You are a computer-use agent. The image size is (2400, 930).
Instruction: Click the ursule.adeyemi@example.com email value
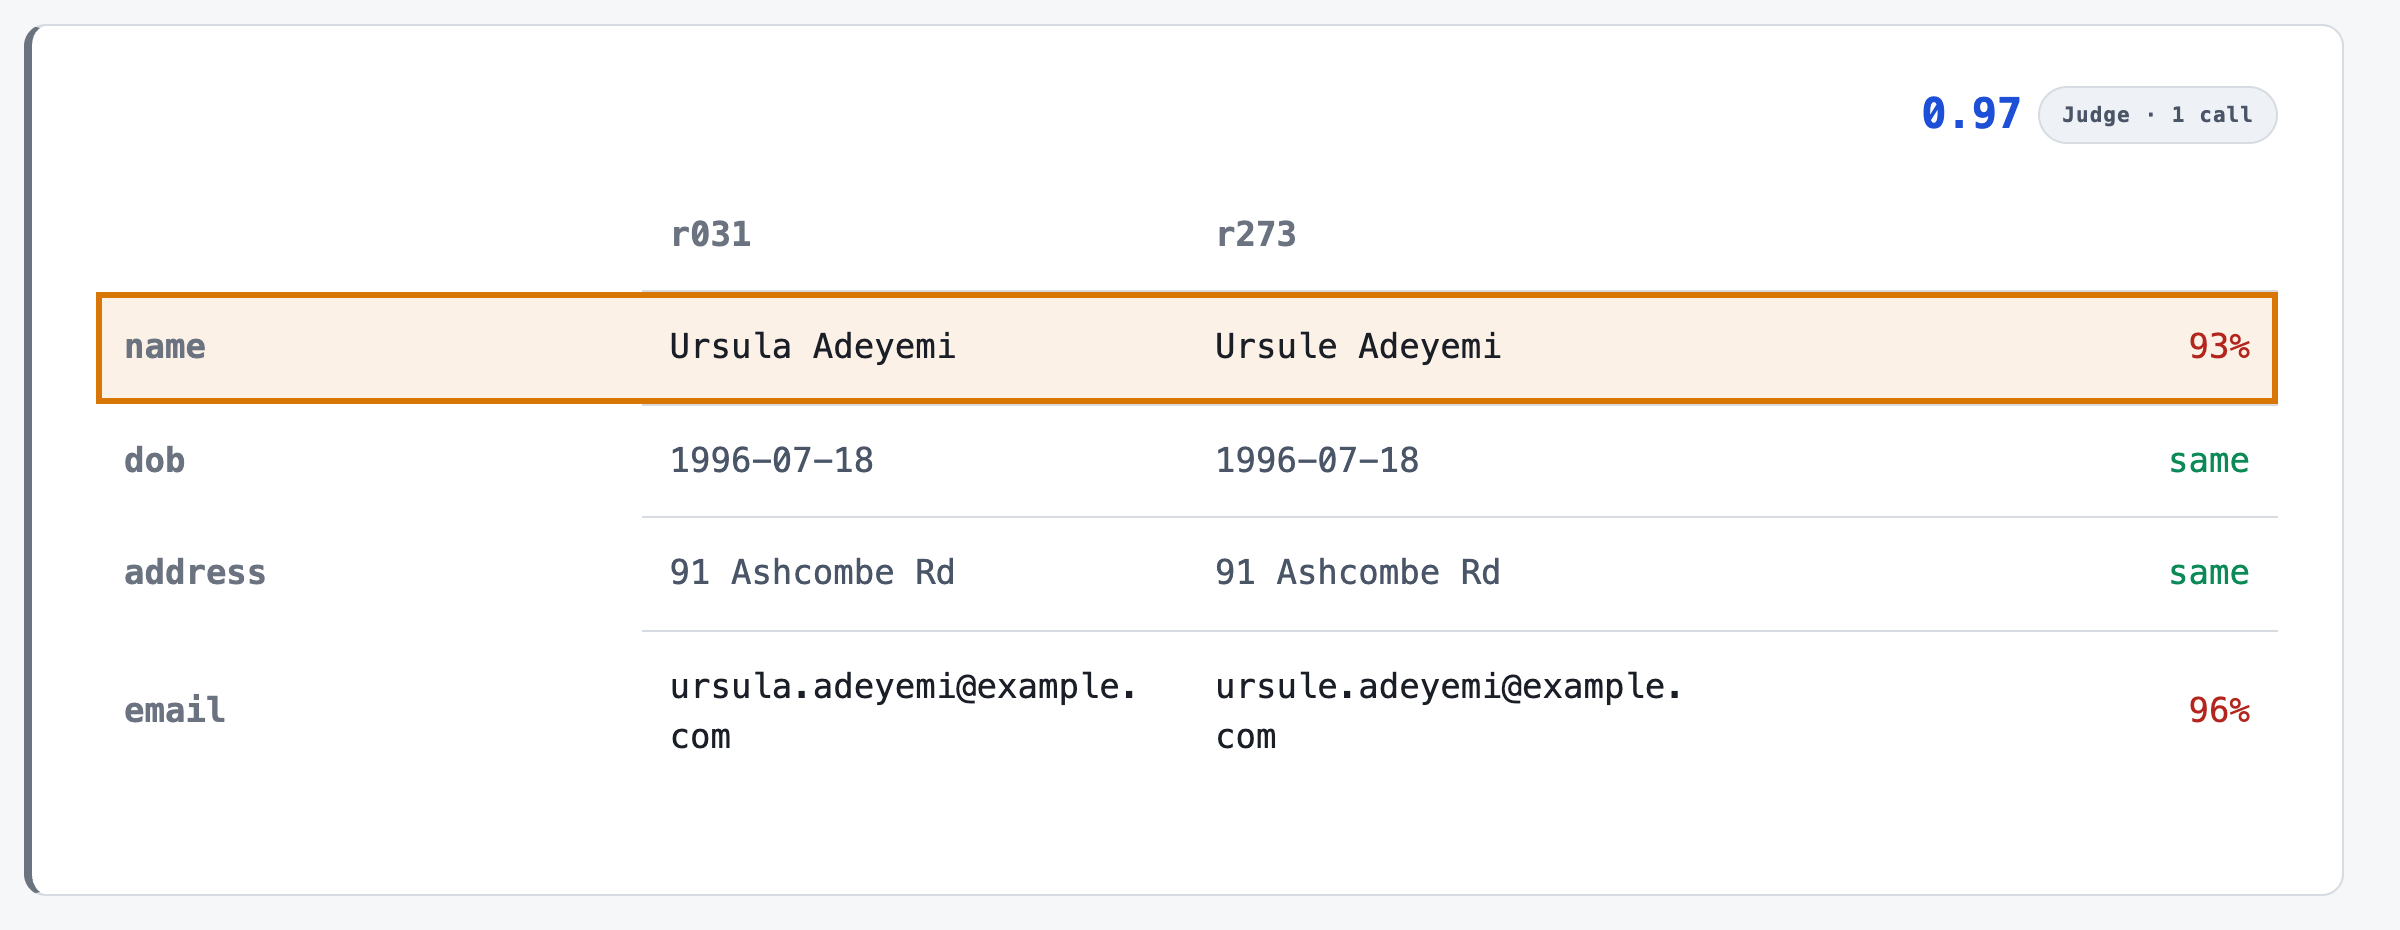tap(1450, 711)
